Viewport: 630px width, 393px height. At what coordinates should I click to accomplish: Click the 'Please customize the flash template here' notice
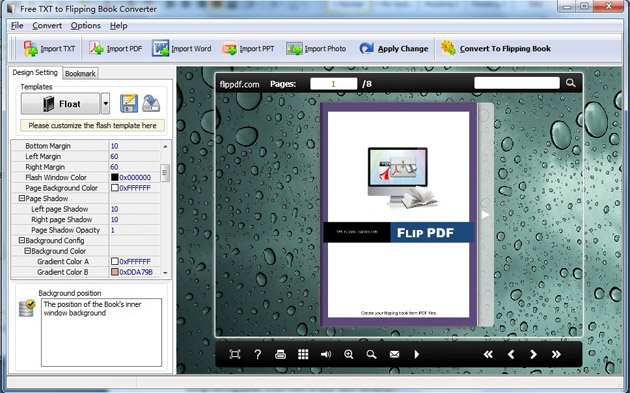coord(92,125)
